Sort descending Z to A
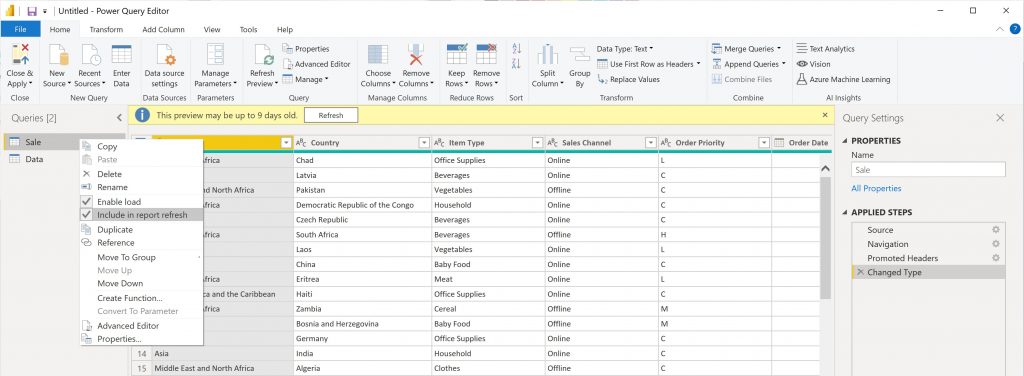This screenshot has height=376, width=1024. pyautogui.click(x=517, y=64)
